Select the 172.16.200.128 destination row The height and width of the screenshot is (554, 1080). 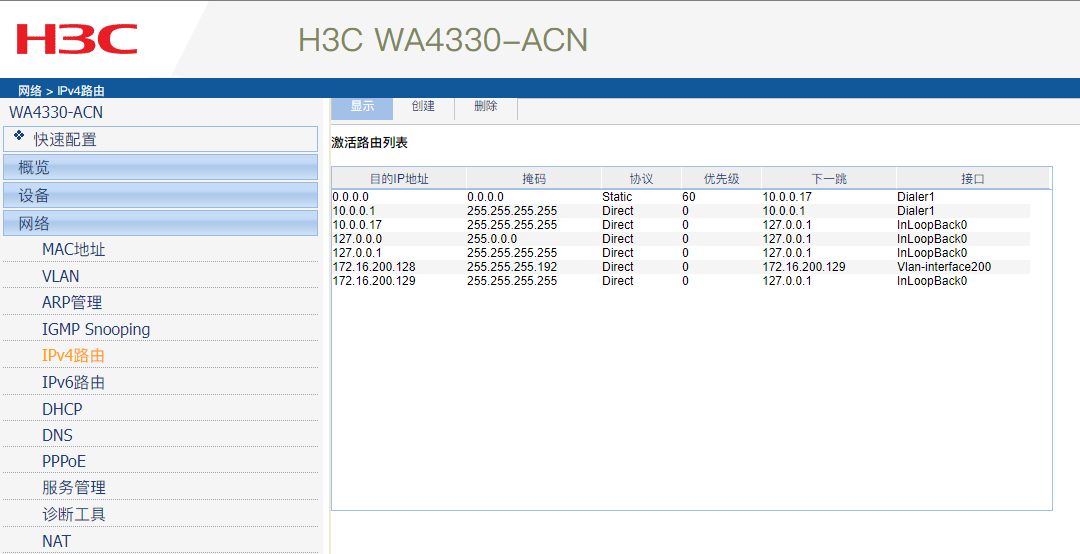point(374,267)
